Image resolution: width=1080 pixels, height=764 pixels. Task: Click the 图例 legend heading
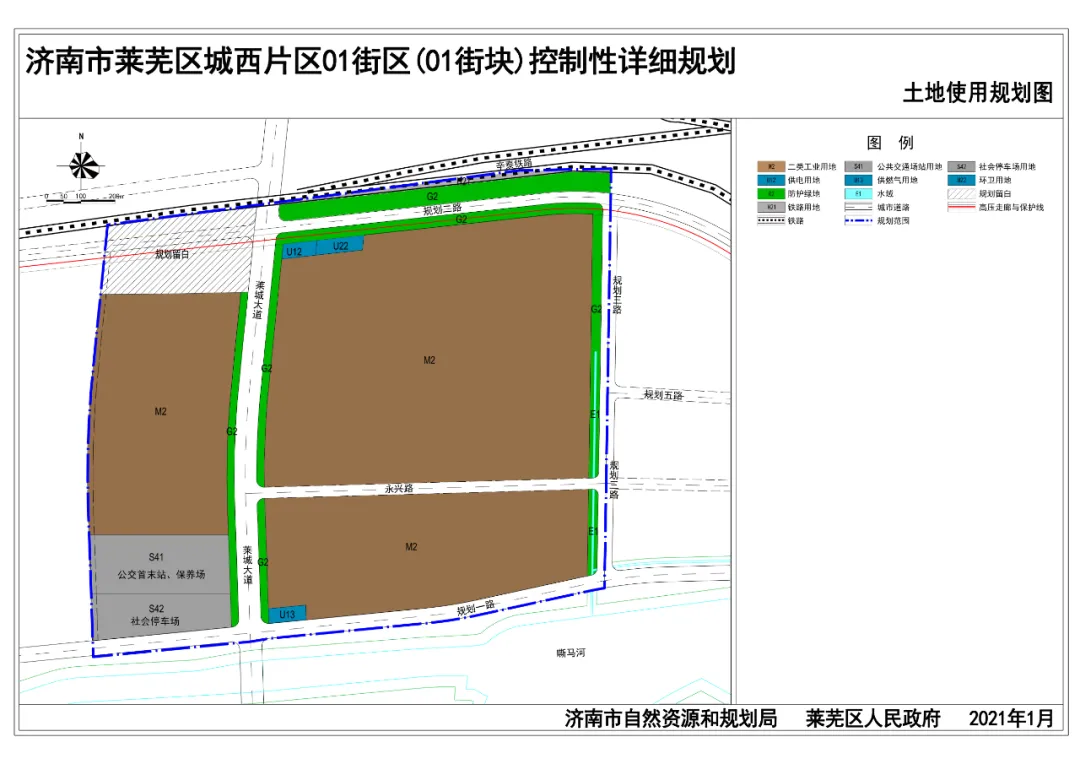tap(890, 143)
